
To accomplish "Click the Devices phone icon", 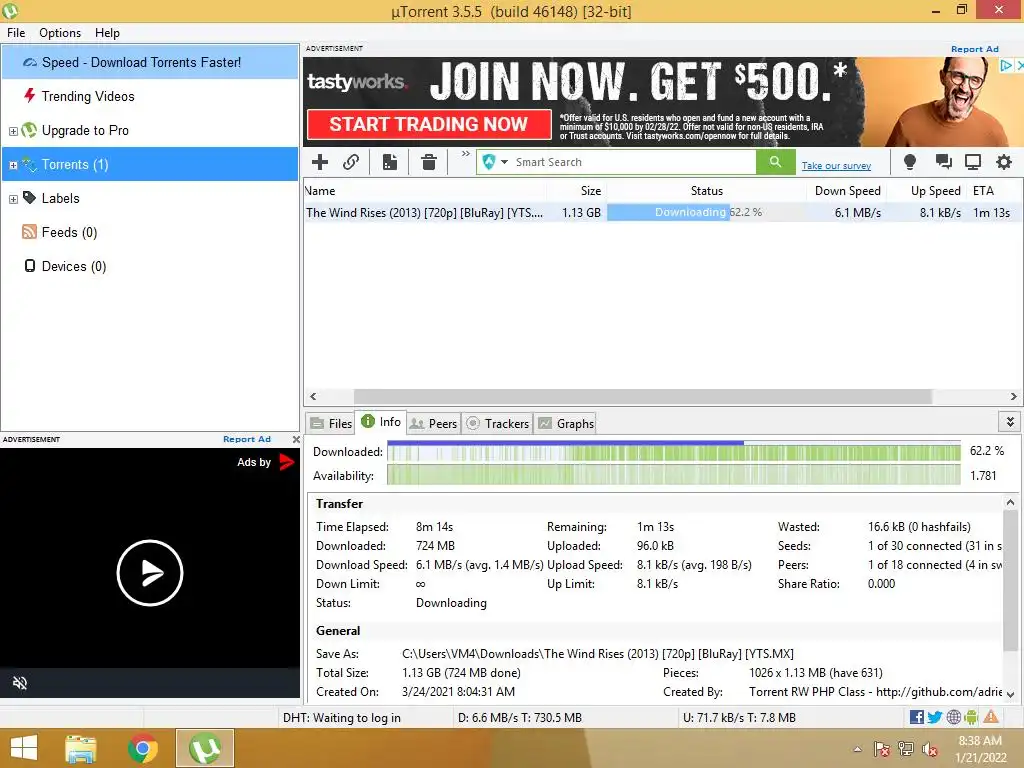I will pyautogui.click(x=29, y=266).
